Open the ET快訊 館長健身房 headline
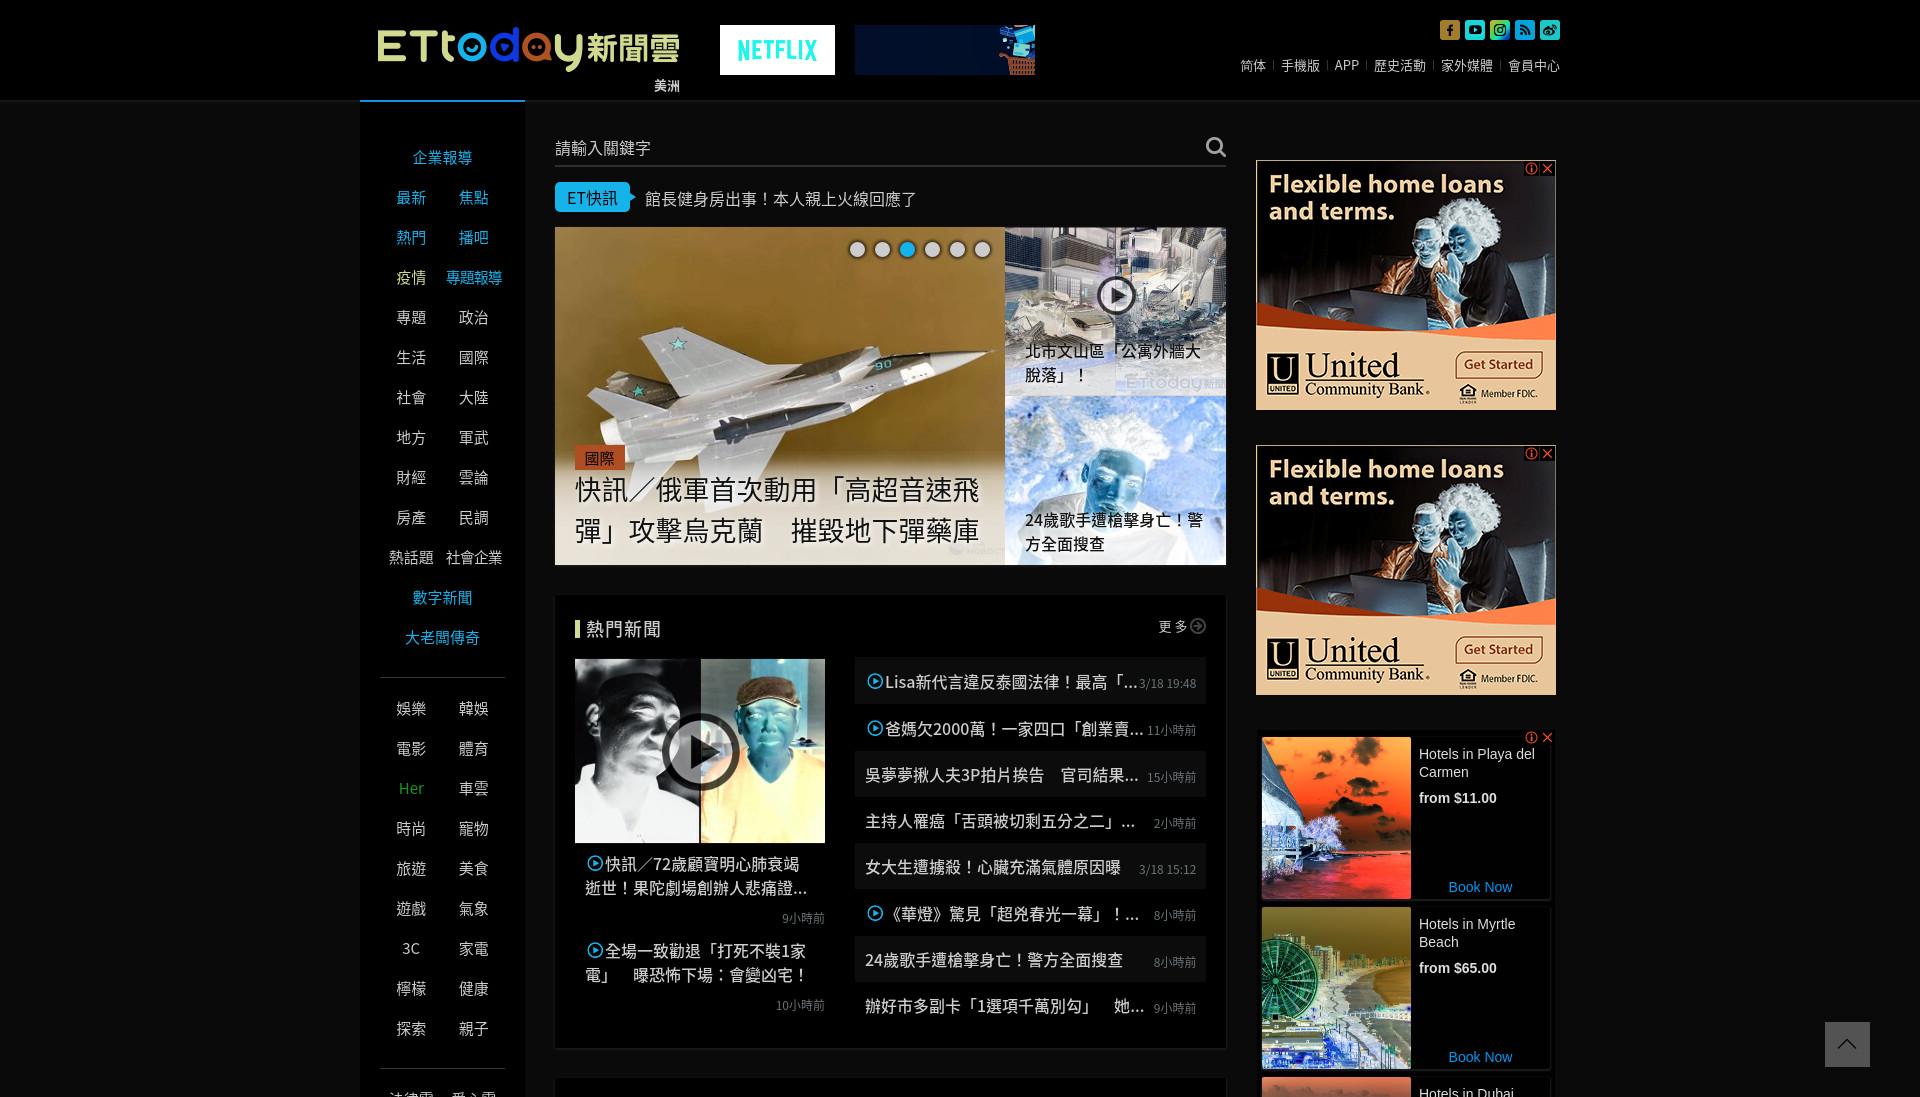This screenshot has width=1920, height=1097. coord(781,199)
